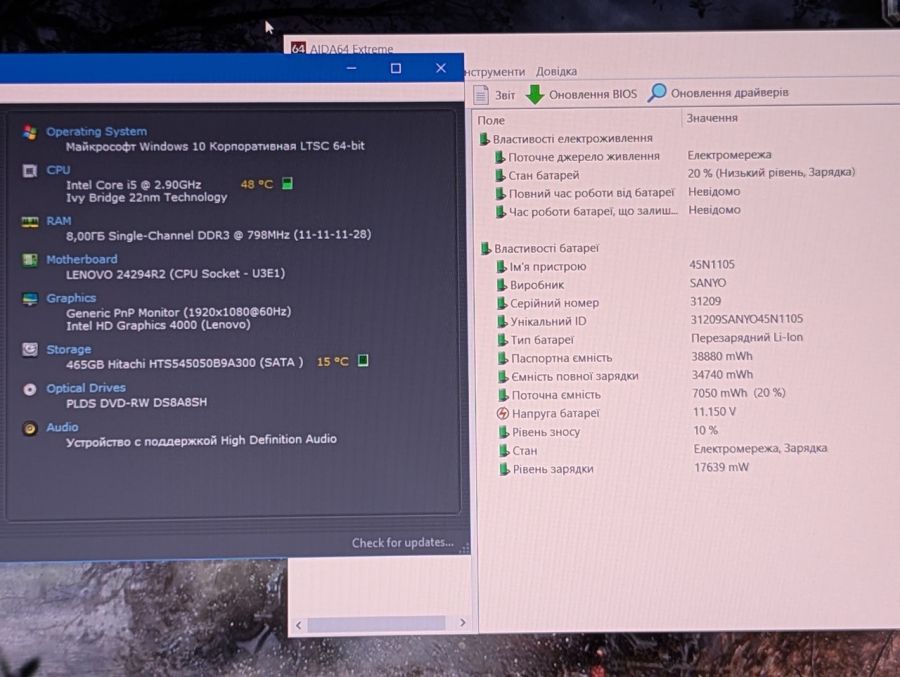Click the Оновлення драйверів toolbar button
This screenshot has width=900, height=677.
tap(718, 92)
